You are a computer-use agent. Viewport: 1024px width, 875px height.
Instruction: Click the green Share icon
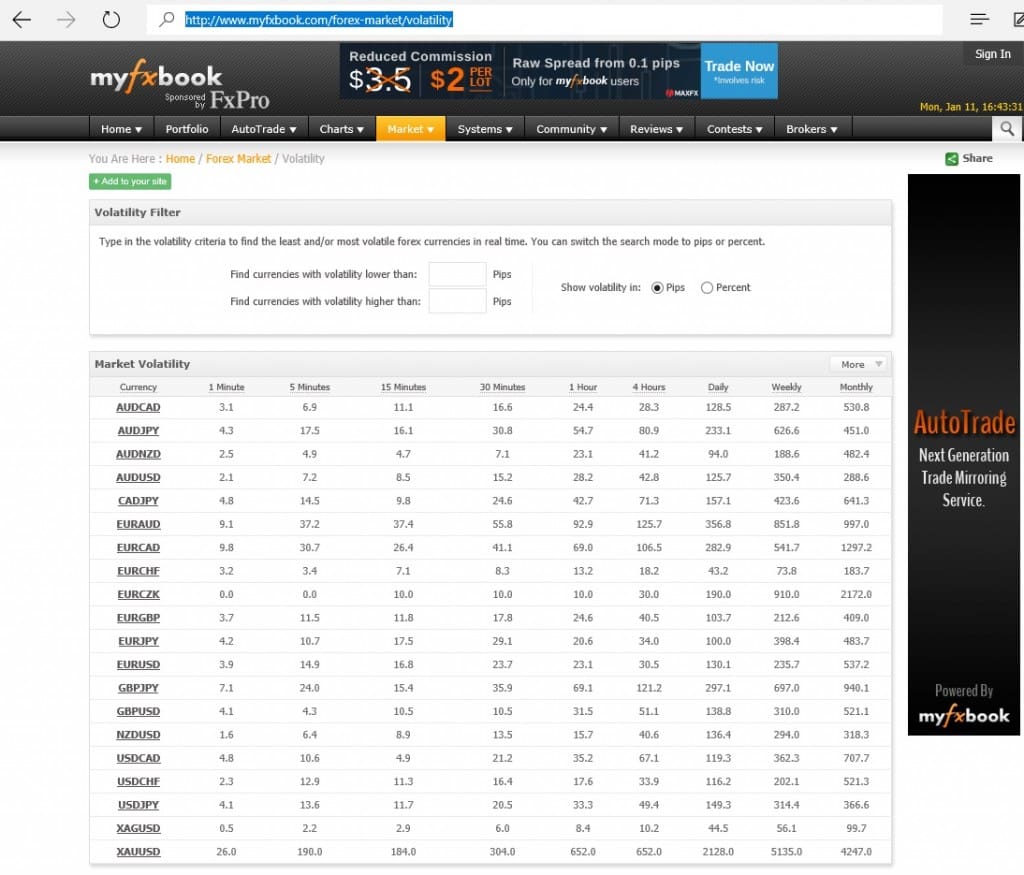click(x=952, y=159)
